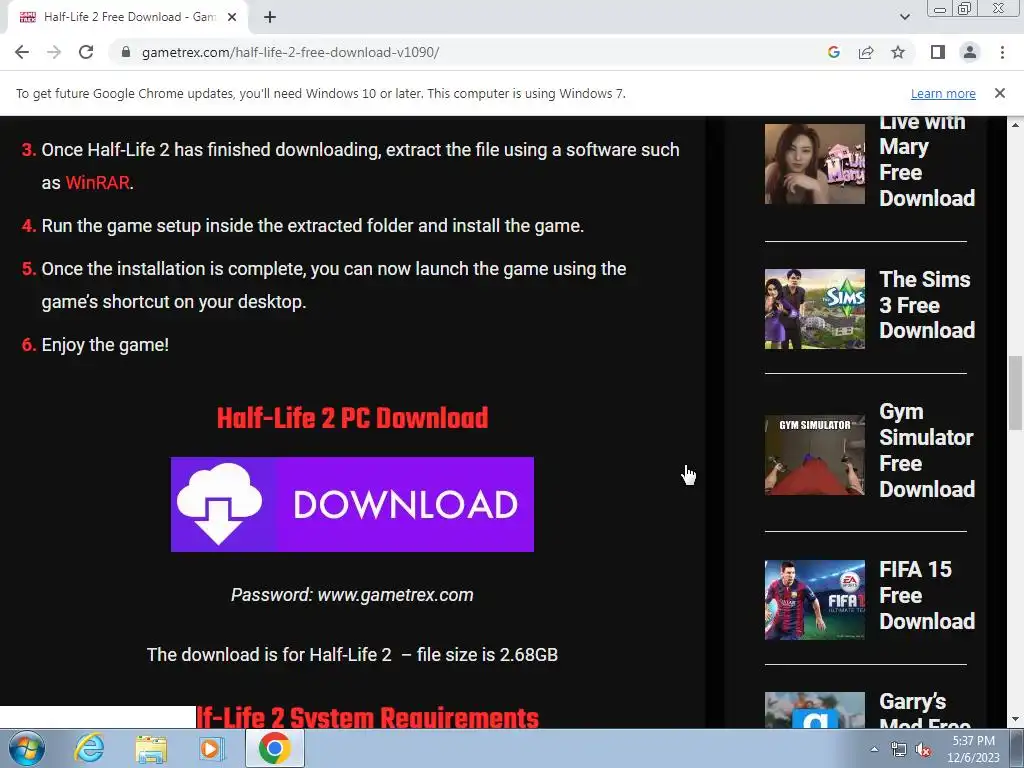1024x768 pixels.
Task: Click the 'file size is 2.68GB' line
Action: (x=352, y=654)
